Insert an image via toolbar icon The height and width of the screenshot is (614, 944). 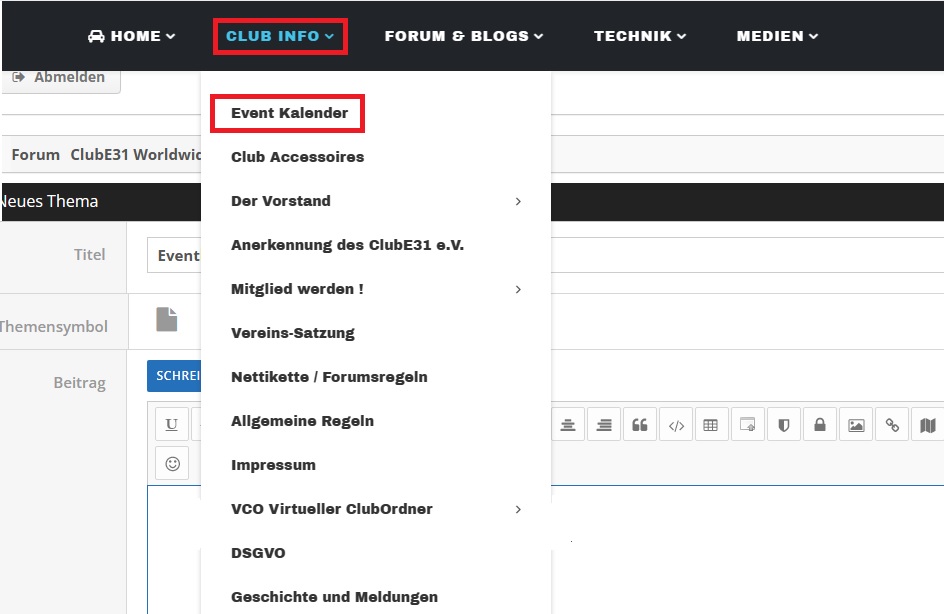point(856,425)
